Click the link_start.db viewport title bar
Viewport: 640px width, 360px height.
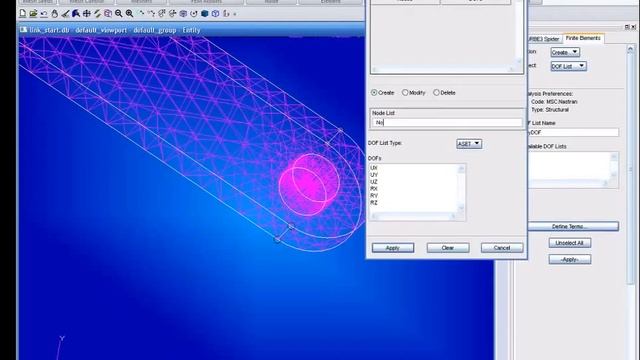[x=192, y=30]
